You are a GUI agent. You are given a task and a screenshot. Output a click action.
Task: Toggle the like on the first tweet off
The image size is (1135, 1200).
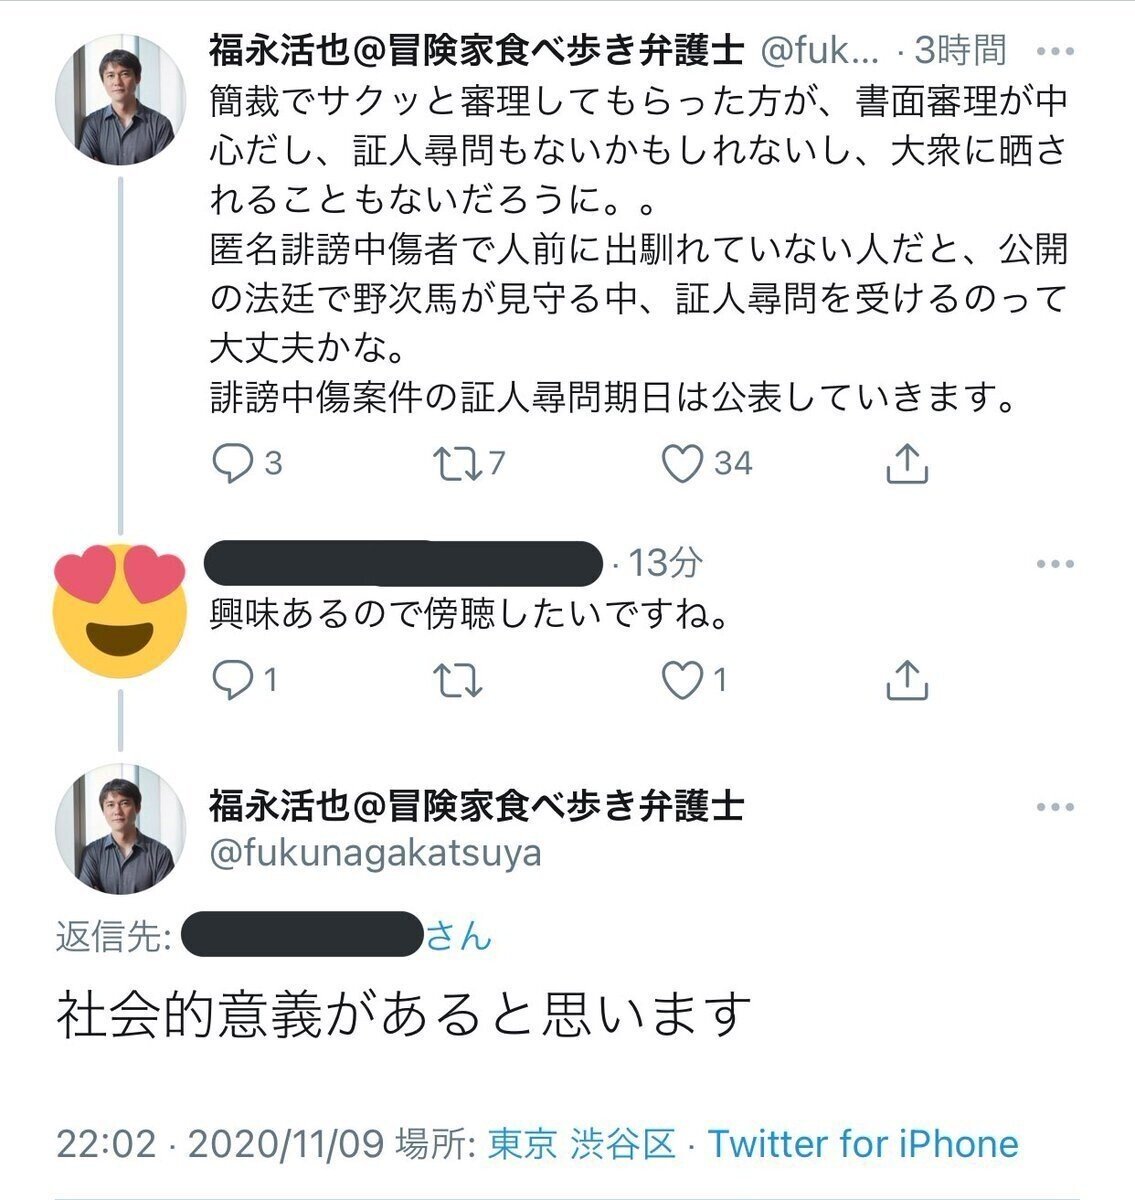[x=681, y=462]
